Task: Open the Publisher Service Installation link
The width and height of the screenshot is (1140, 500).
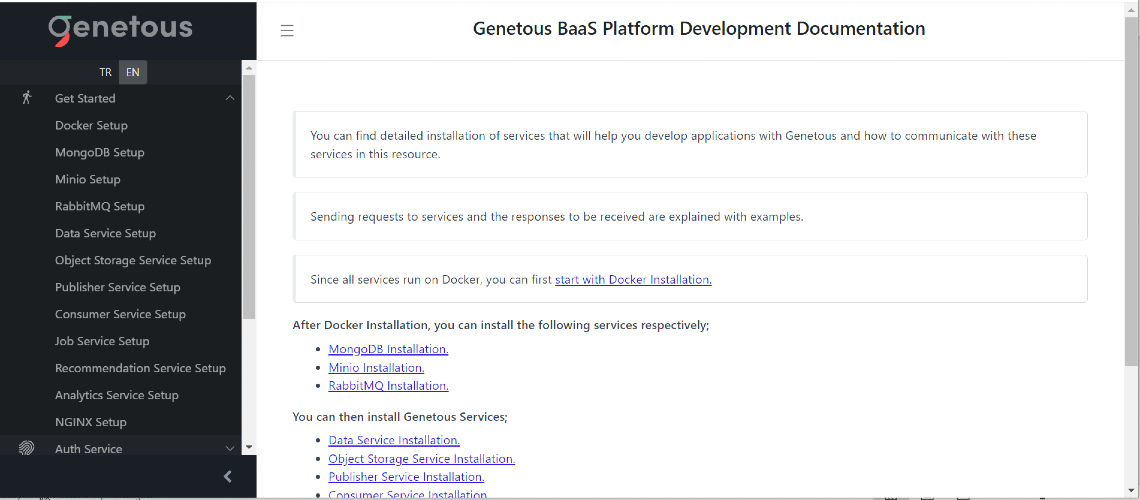Action: 406,477
